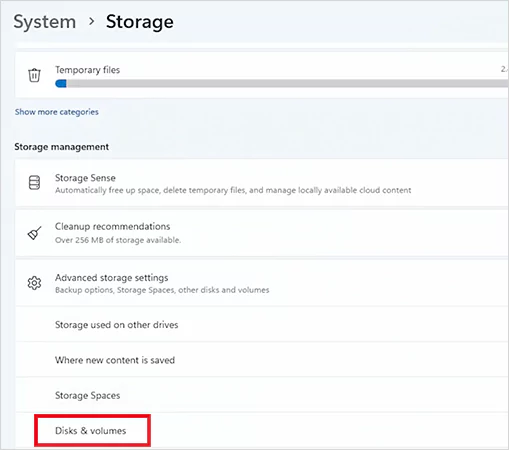Open Storage used on other drives

tap(262, 324)
